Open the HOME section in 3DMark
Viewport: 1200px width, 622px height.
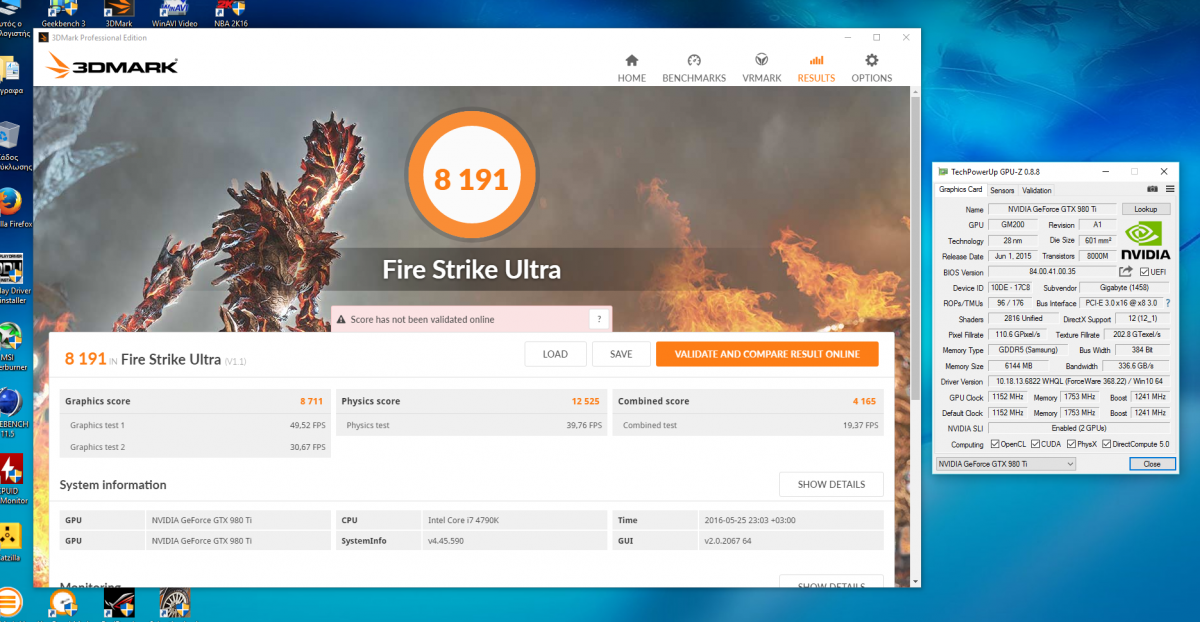pyautogui.click(x=631, y=68)
